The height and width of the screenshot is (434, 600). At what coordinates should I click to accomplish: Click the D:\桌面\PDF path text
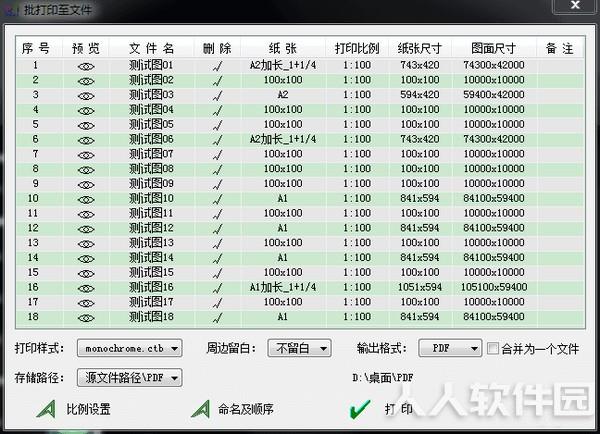click(x=383, y=378)
